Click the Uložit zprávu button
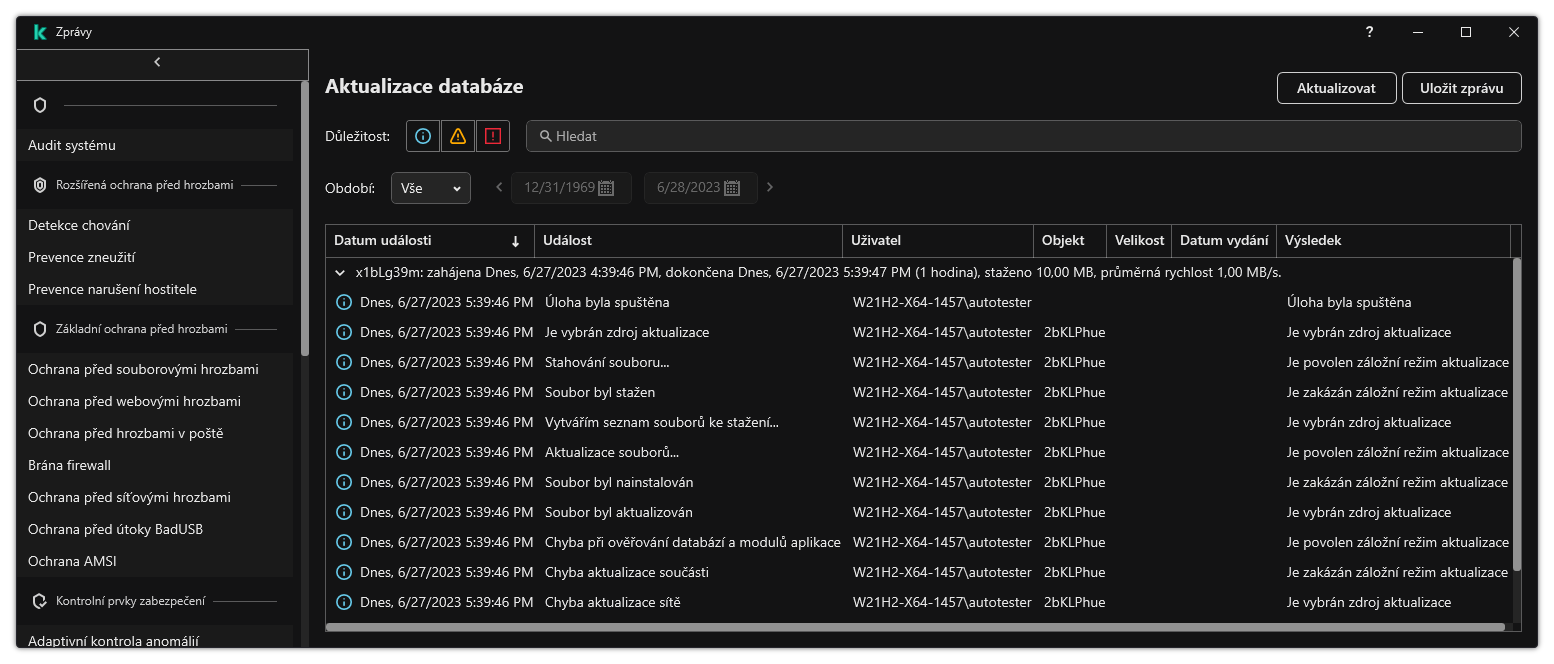Screen dimensions: 1554x664 coord(1461,88)
